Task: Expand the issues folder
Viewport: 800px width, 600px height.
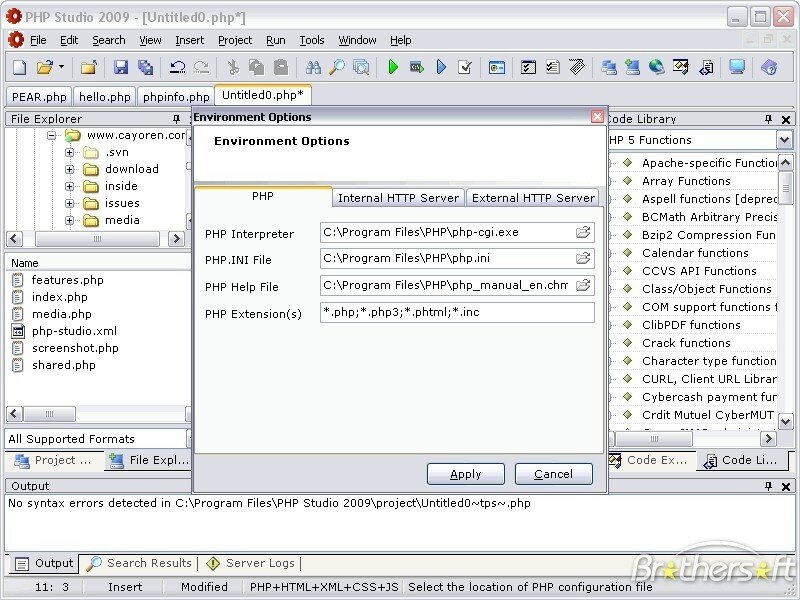Action: [x=69, y=203]
